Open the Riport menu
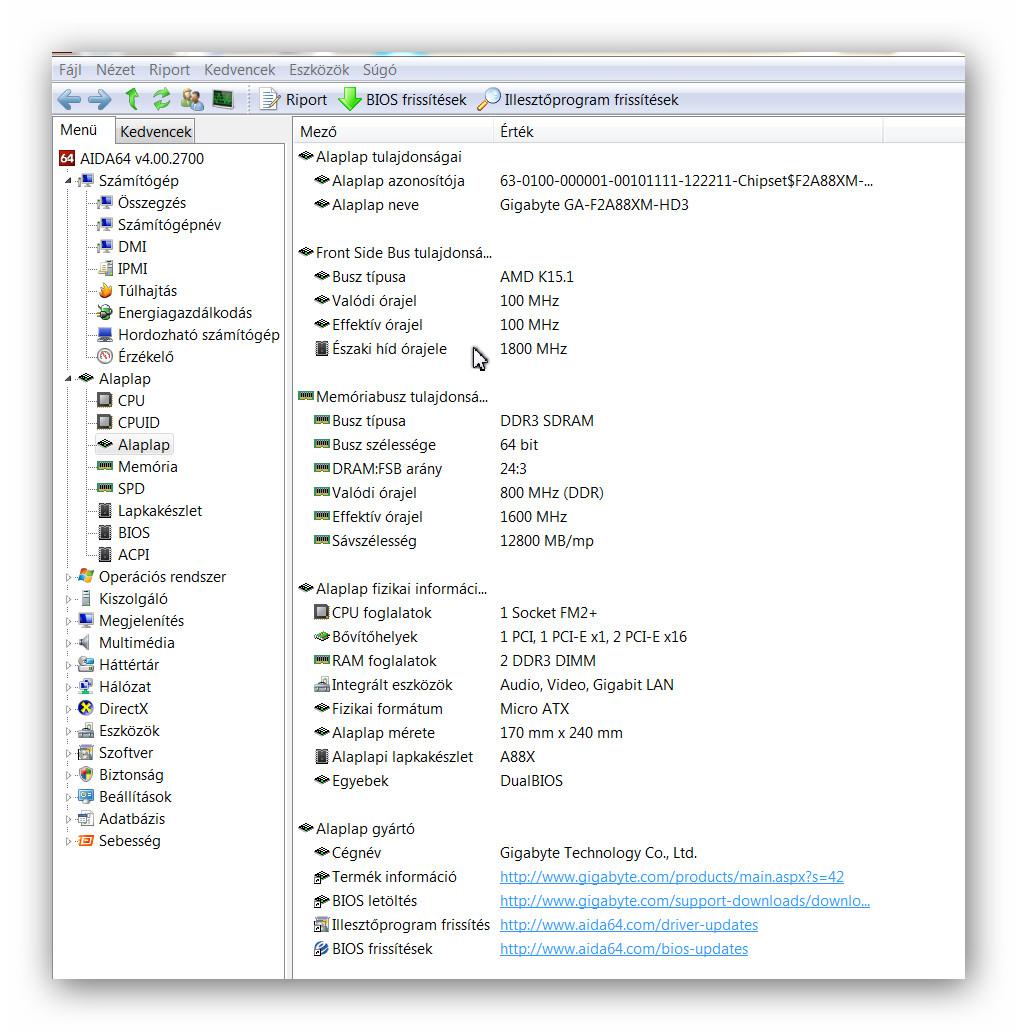The image size is (1017, 1031). pyautogui.click(x=169, y=70)
